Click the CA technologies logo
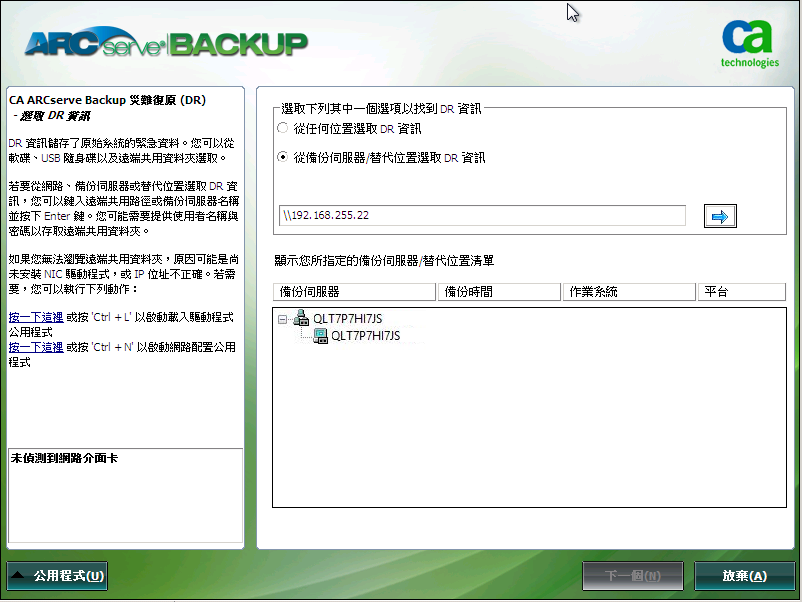802x602 pixels. coord(750,44)
